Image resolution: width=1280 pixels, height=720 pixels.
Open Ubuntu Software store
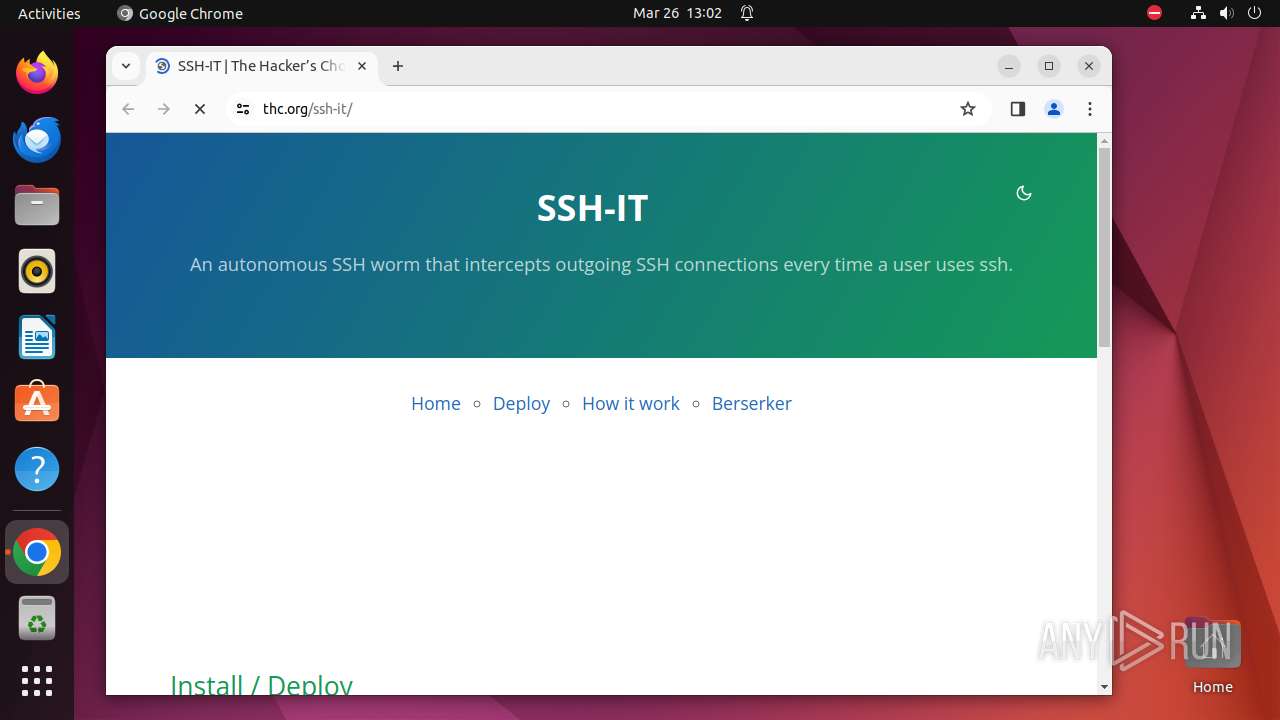click(37, 403)
